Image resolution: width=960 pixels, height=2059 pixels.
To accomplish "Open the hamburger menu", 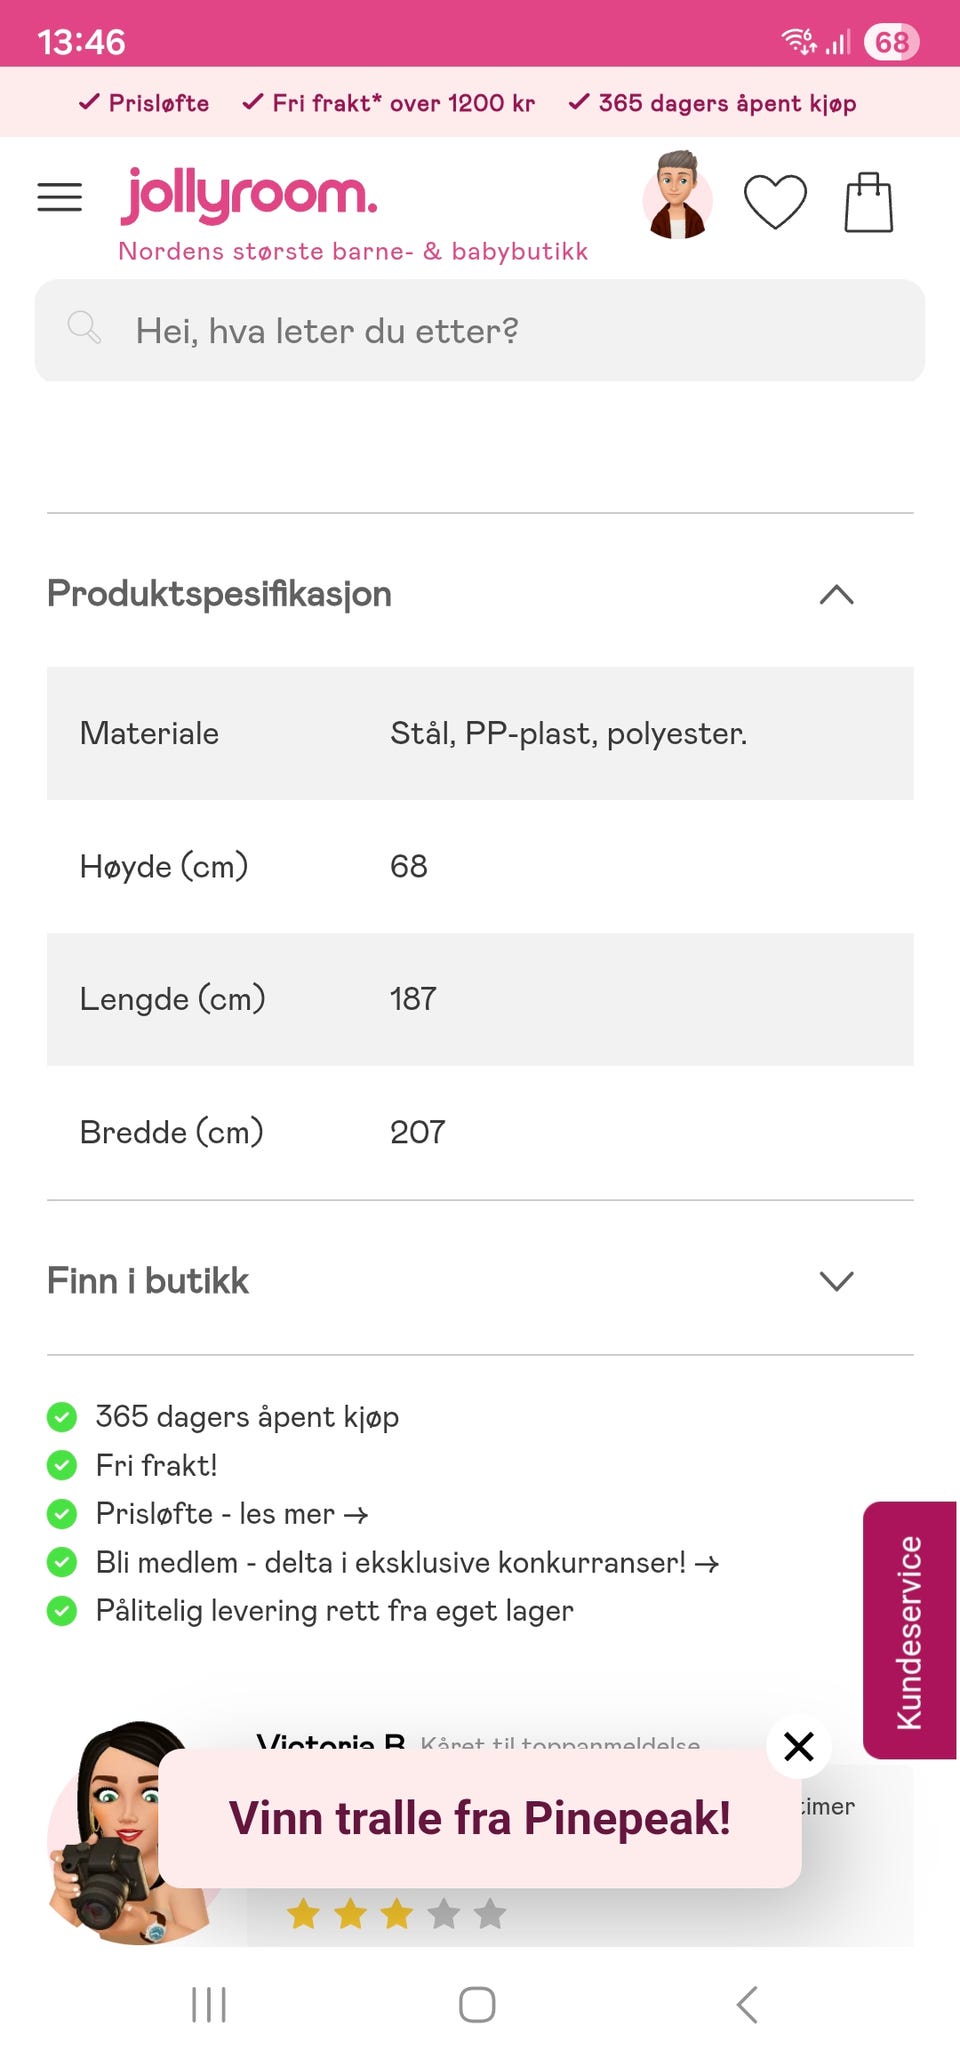I will click(59, 197).
